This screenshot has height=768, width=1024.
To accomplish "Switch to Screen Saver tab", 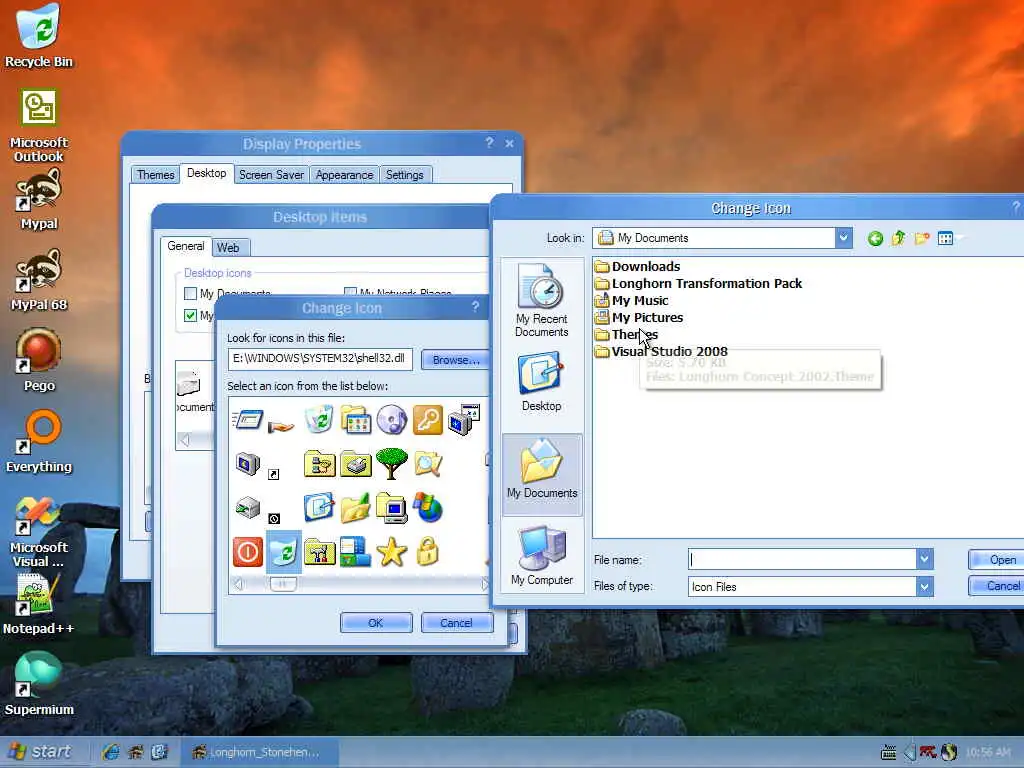I will [x=271, y=174].
